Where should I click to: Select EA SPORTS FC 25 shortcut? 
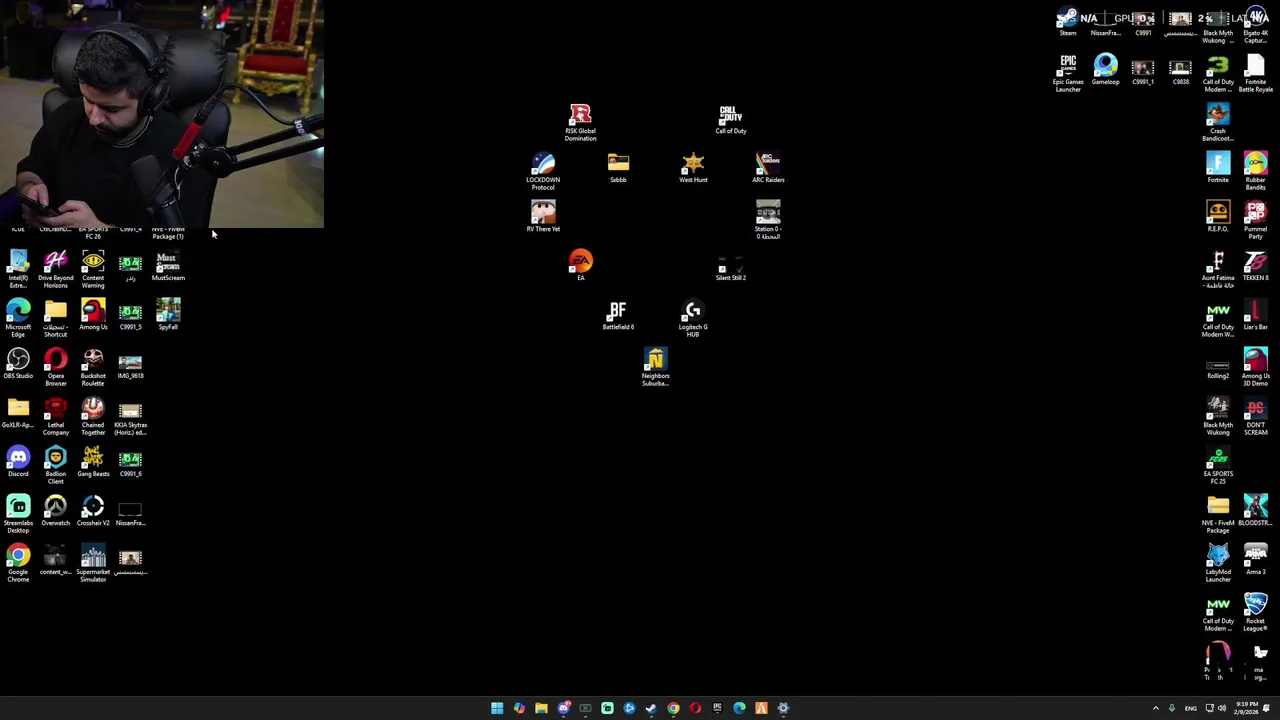[x=1218, y=465]
